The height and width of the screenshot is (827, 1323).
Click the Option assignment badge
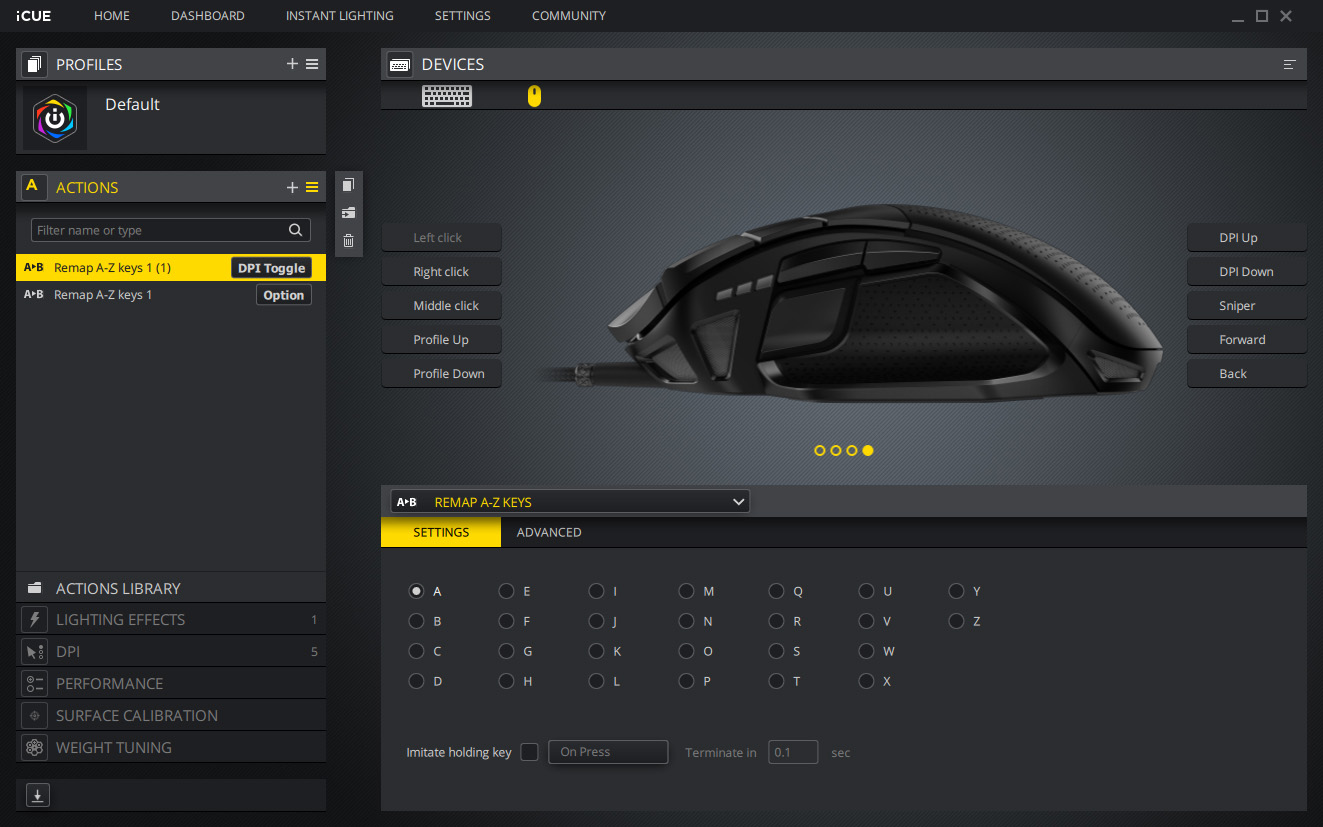coord(284,295)
